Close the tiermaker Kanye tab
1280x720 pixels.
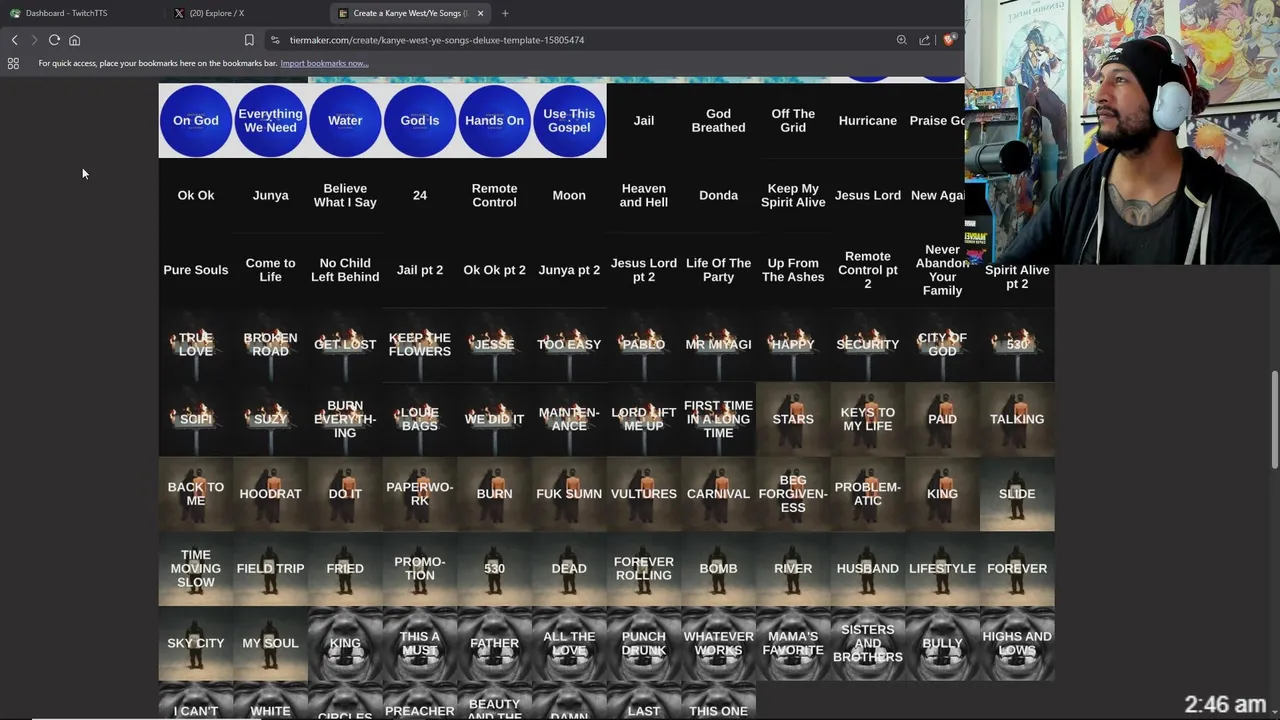pos(480,13)
